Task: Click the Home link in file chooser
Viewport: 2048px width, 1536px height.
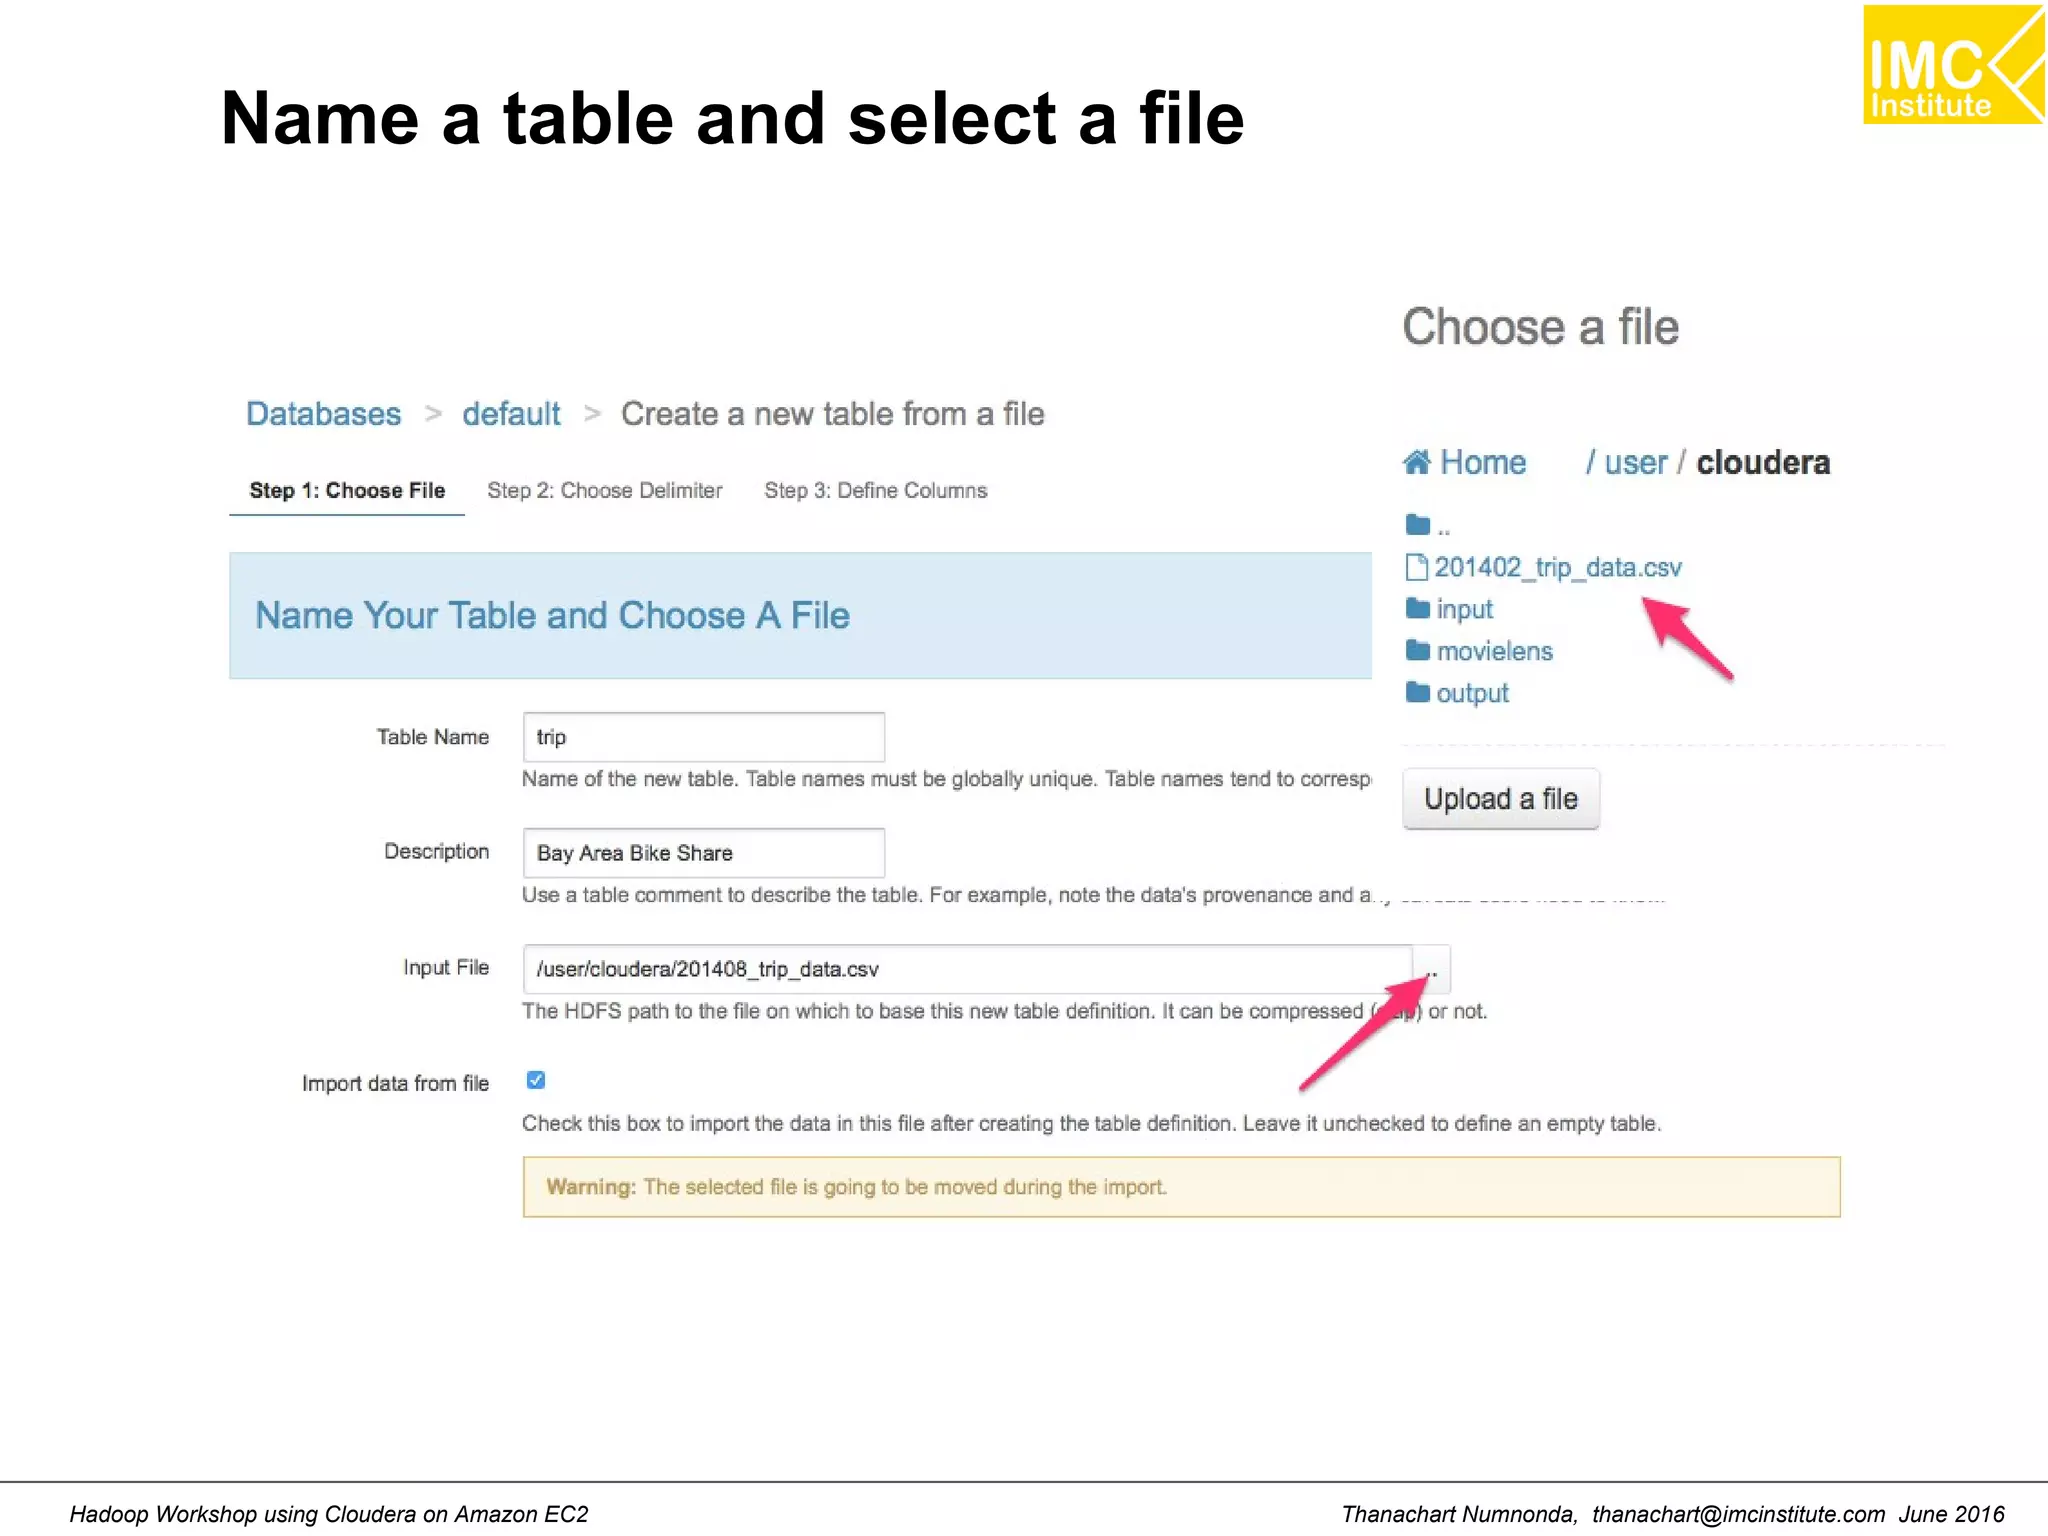Action: click(x=1483, y=462)
